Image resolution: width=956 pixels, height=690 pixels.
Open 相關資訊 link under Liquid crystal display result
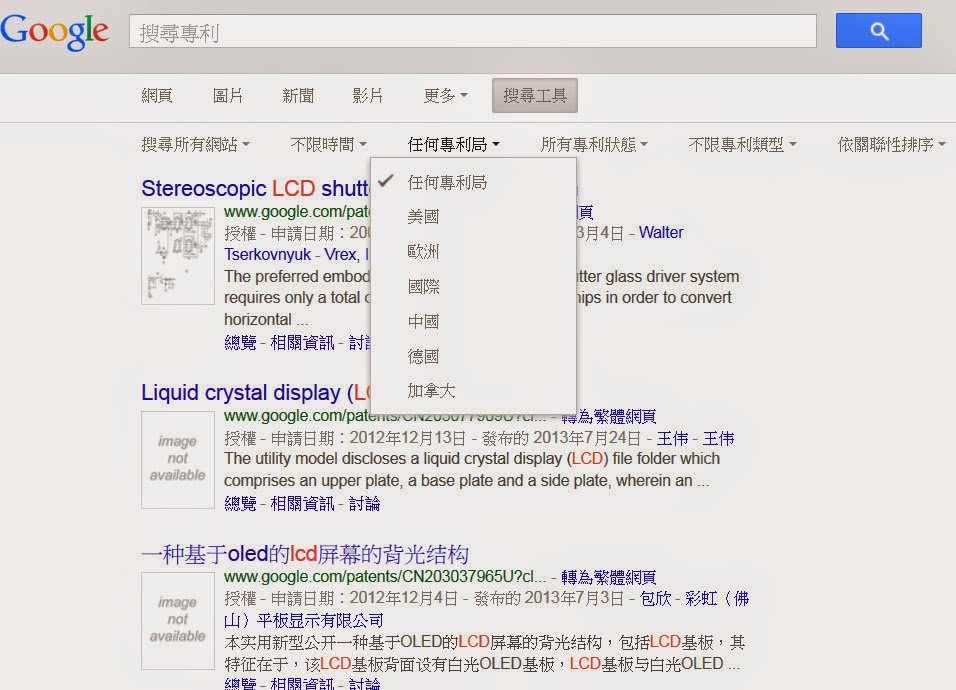point(302,503)
